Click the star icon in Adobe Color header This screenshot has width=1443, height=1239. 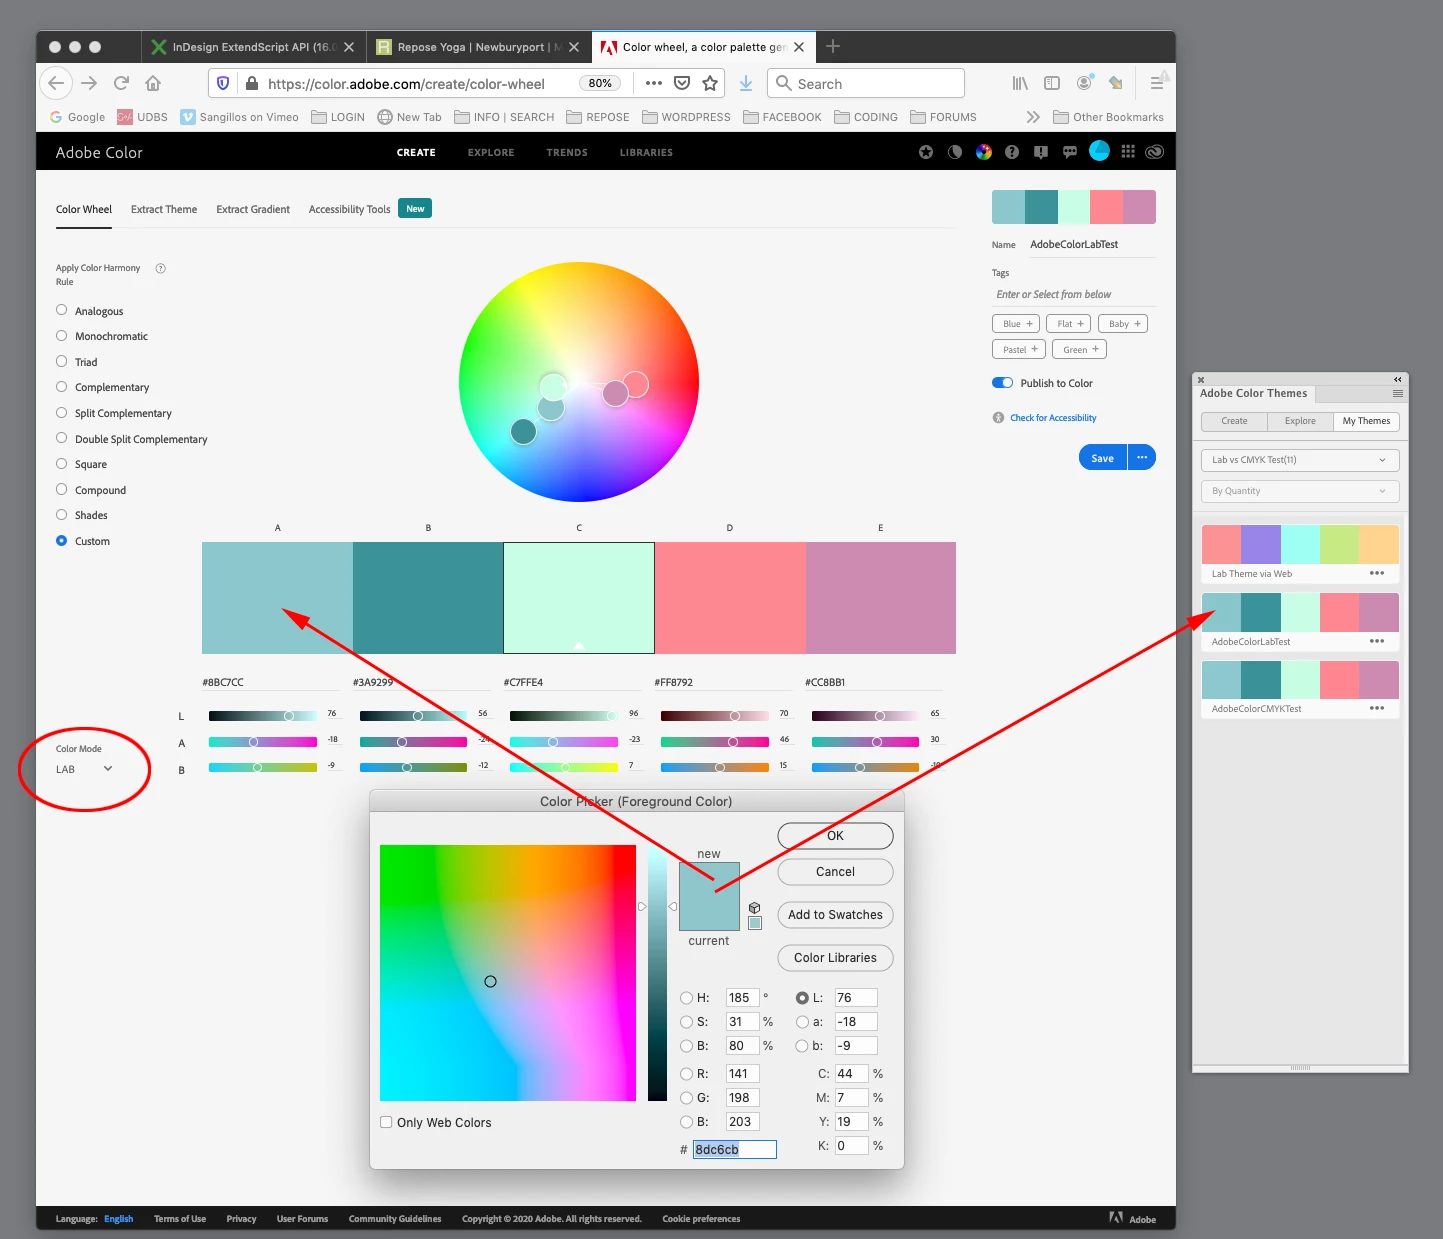click(926, 152)
